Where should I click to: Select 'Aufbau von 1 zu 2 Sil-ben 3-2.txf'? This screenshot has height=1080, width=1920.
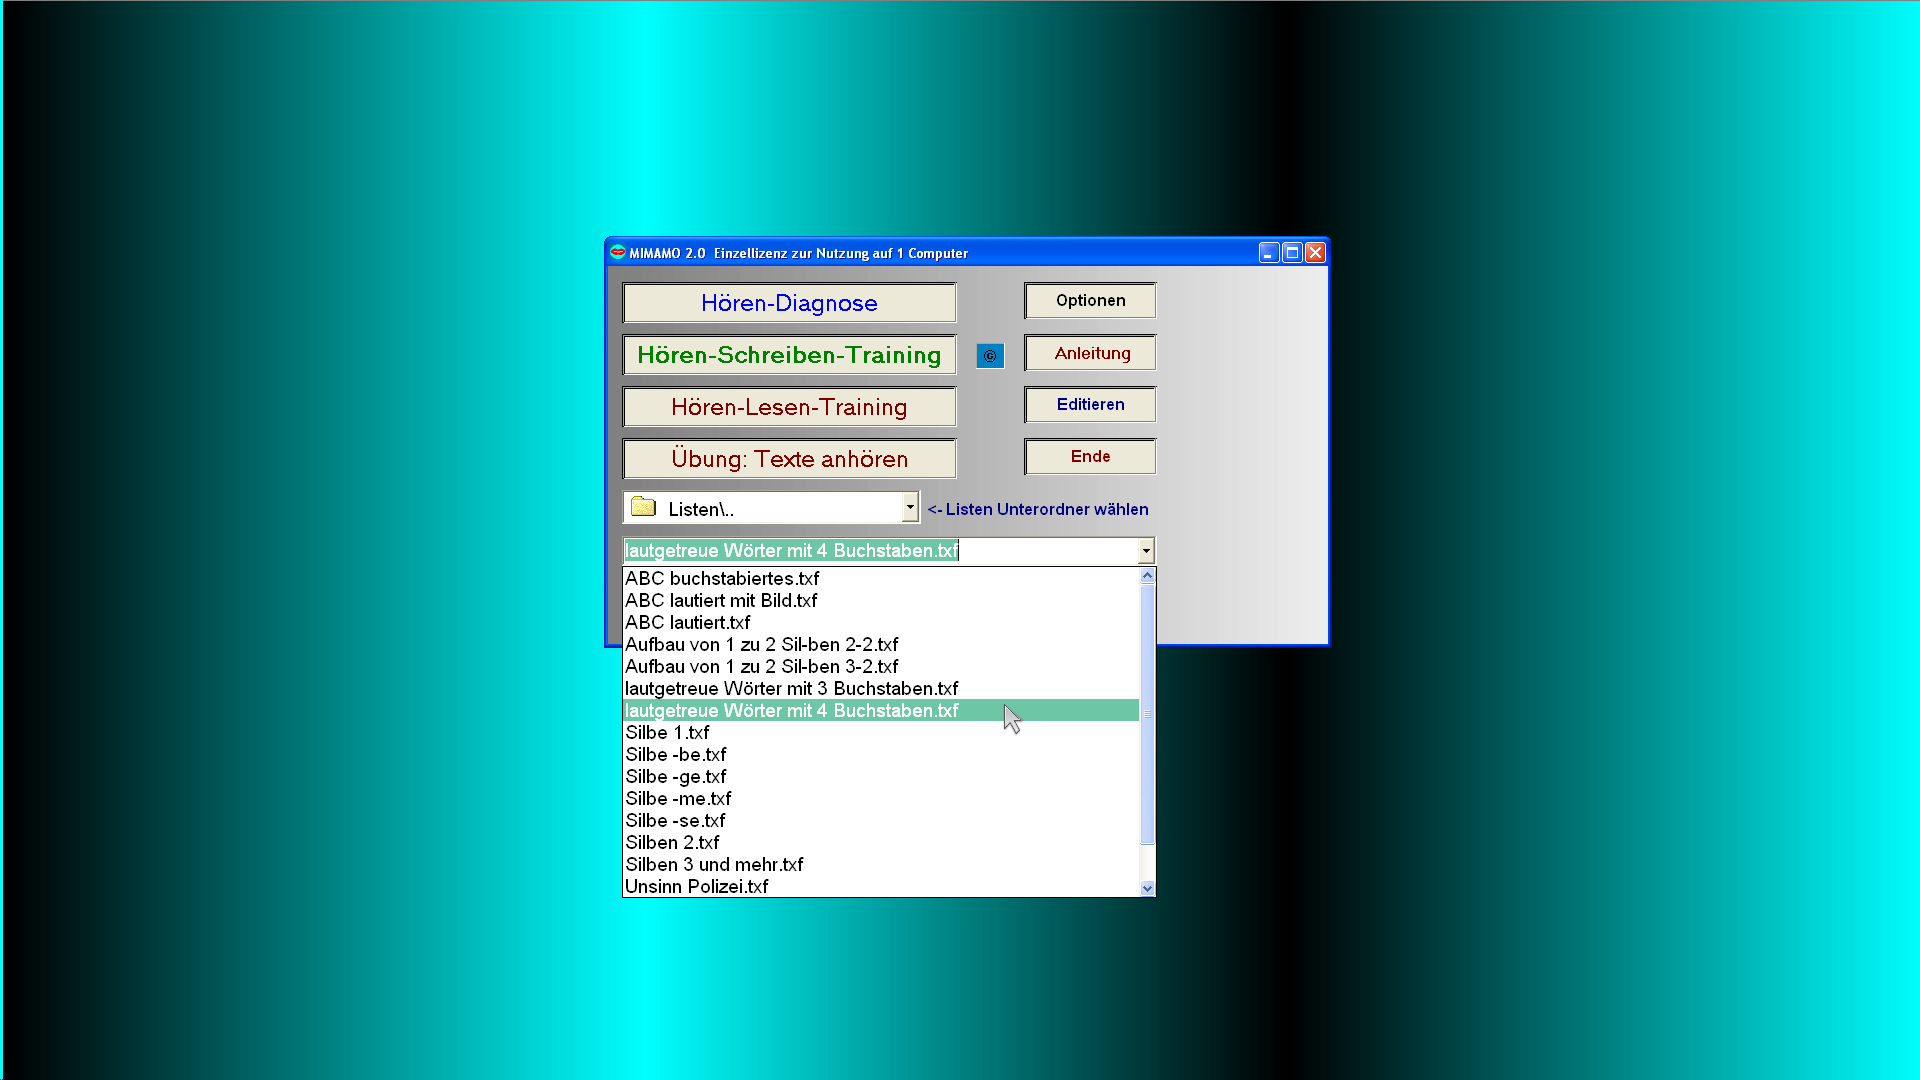(761, 667)
